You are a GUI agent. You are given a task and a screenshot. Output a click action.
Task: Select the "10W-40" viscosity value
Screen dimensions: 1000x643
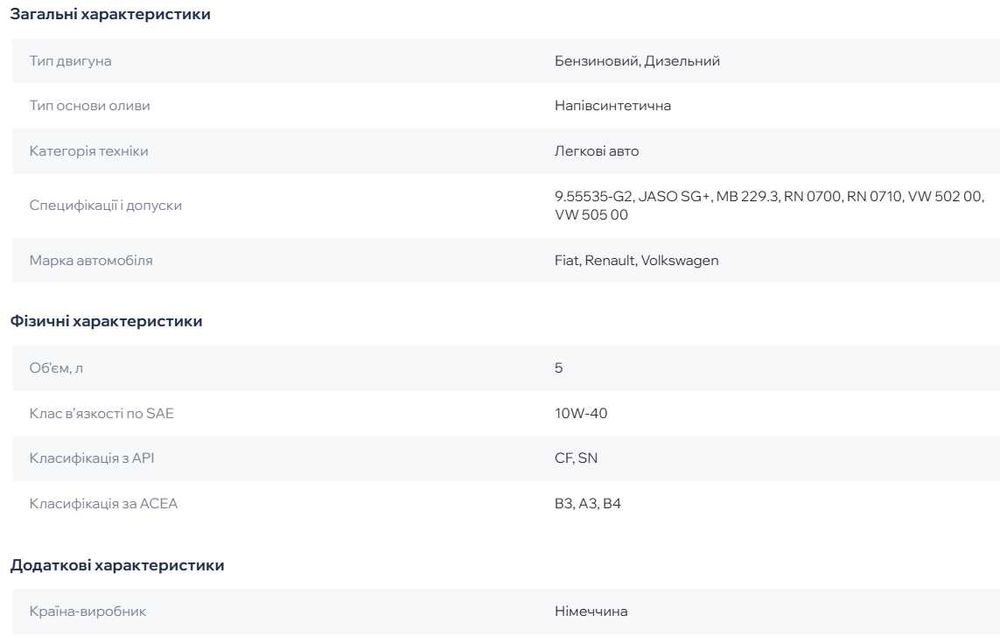[x=580, y=413]
